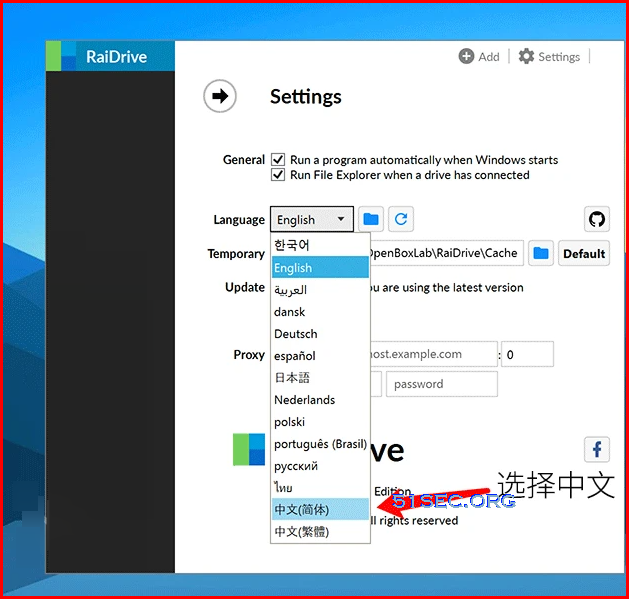Open Settings via the gear icon
Screen dimensions: 629x599
[526, 56]
